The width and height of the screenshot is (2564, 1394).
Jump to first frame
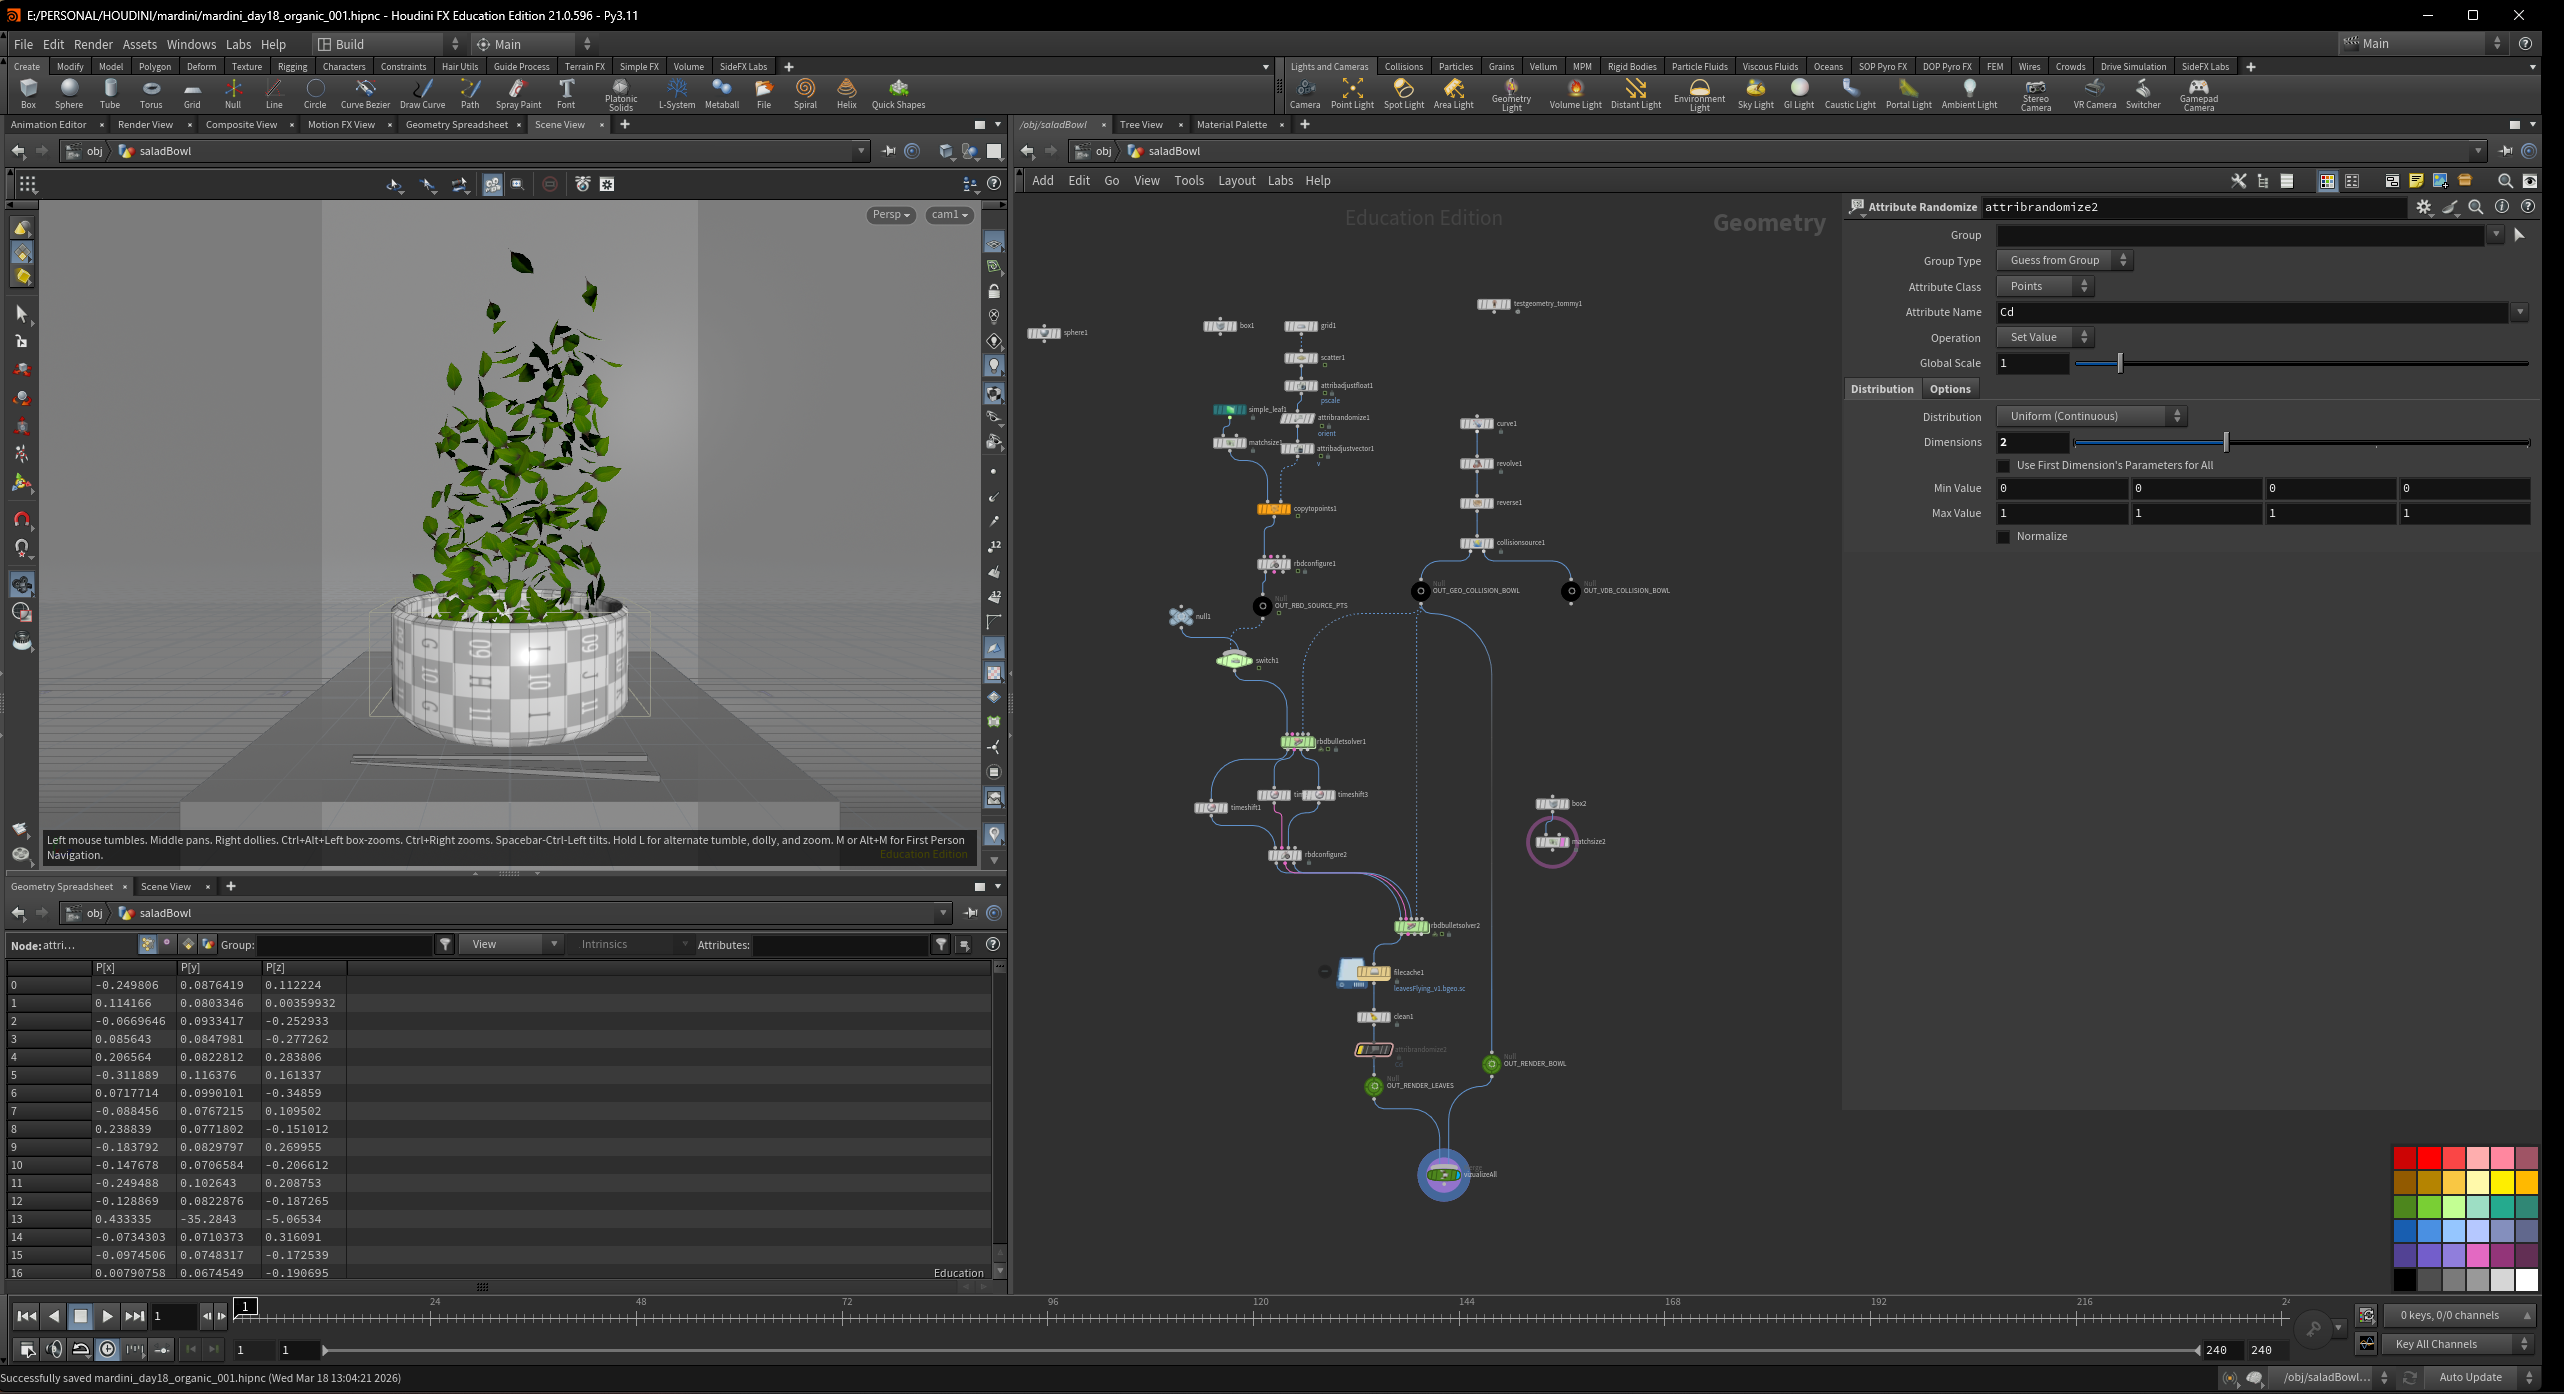tap(27, 1317)
